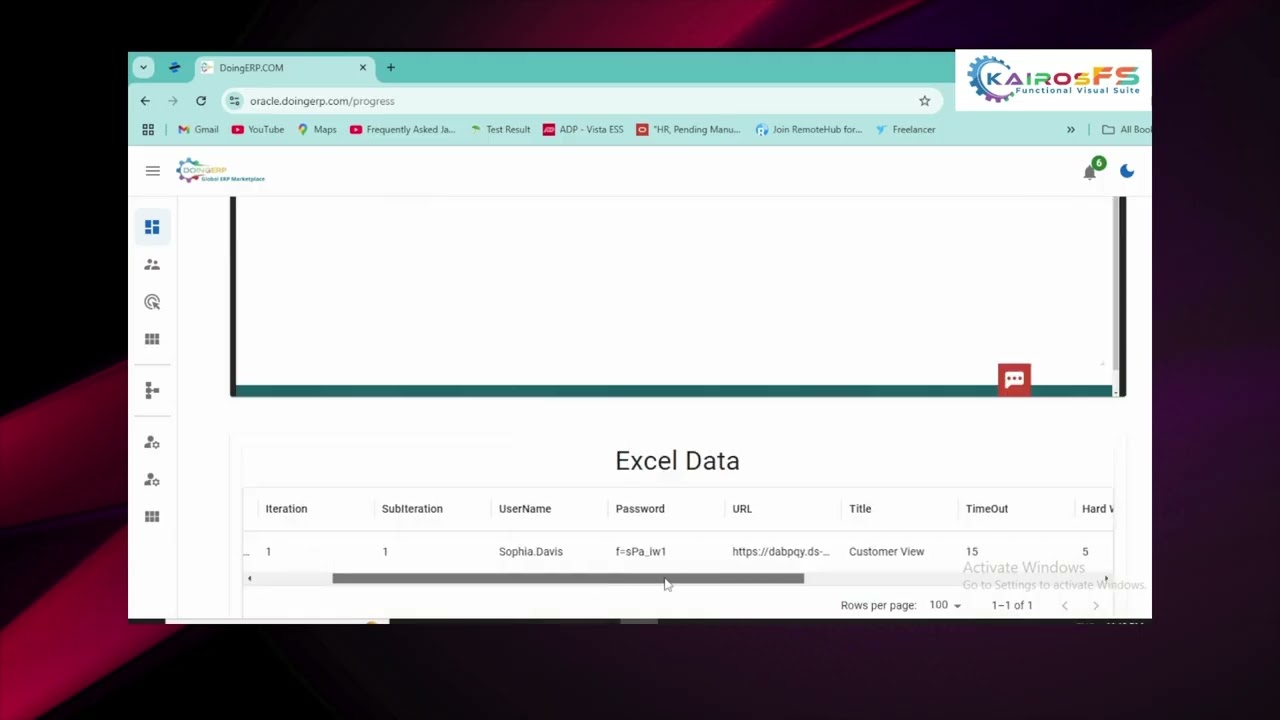Select the Sophia.Davis username cell
1280x720 pixels.
(x=531, y=552)
